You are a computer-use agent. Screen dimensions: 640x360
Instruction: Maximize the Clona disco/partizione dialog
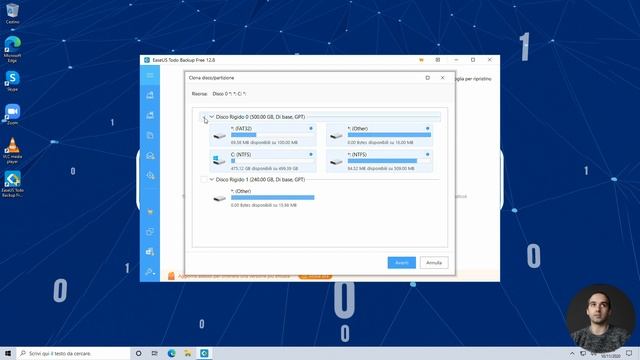[427, 78]
